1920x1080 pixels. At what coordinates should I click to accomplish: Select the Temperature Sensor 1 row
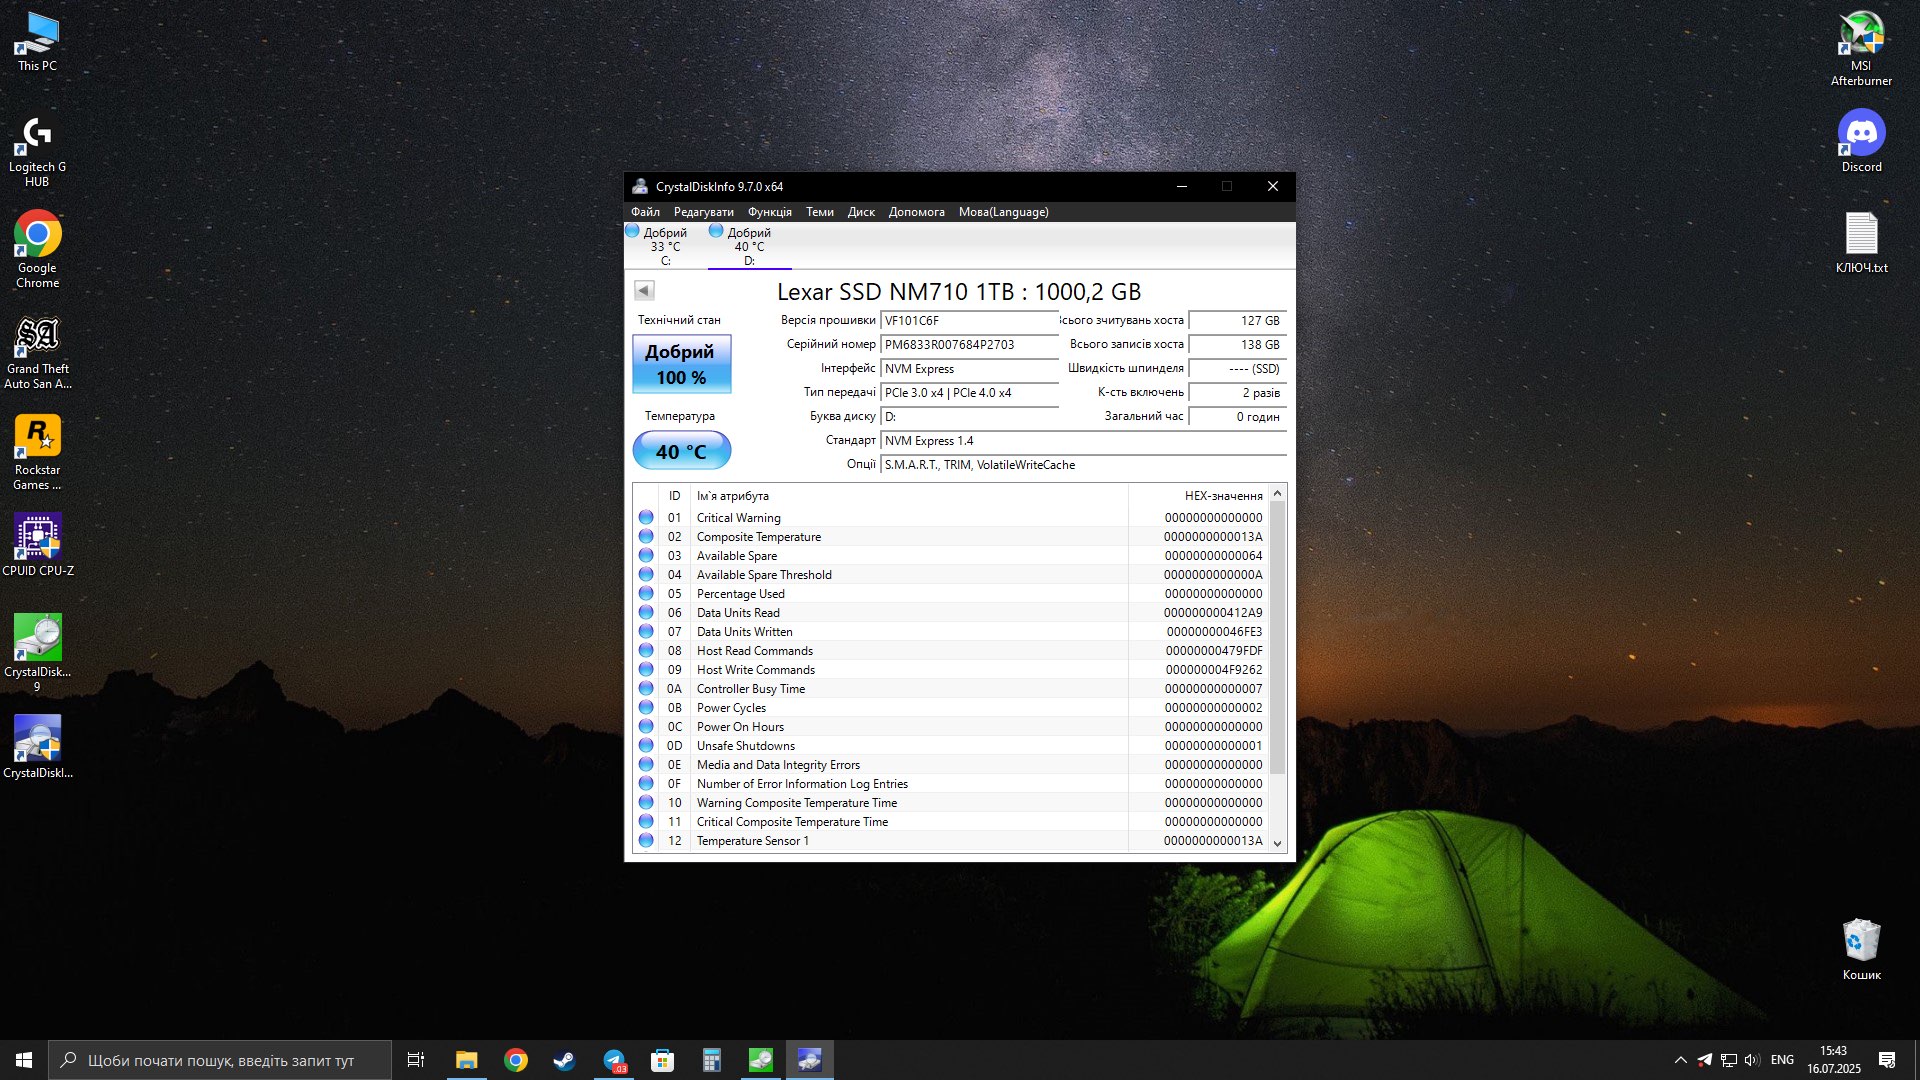(x=950, y=841)
